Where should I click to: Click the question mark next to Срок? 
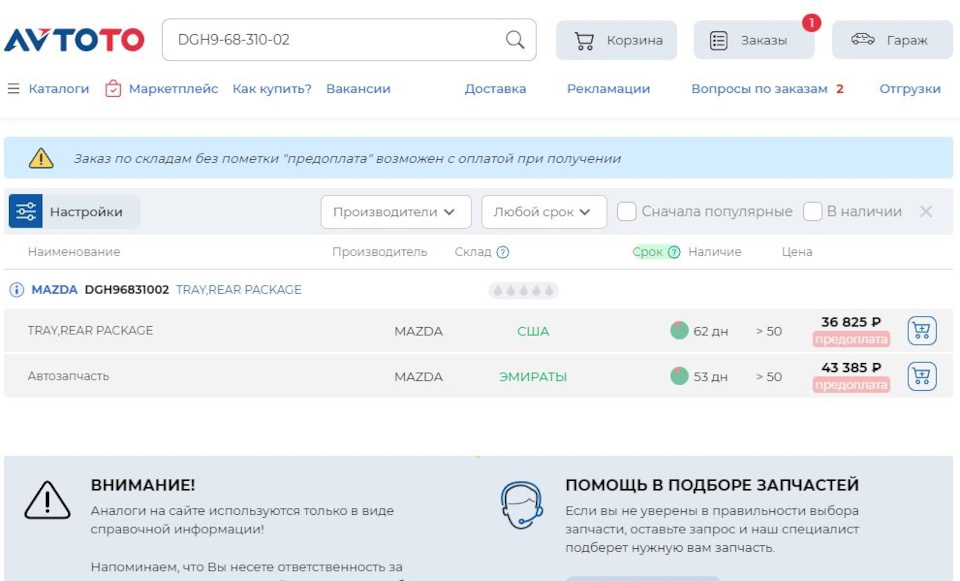(673, 252)
